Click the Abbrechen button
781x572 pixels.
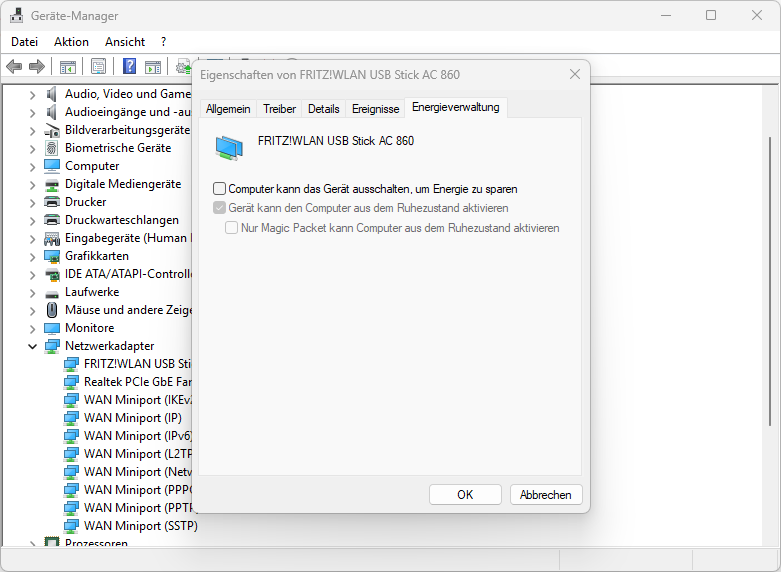coord(546,495)
